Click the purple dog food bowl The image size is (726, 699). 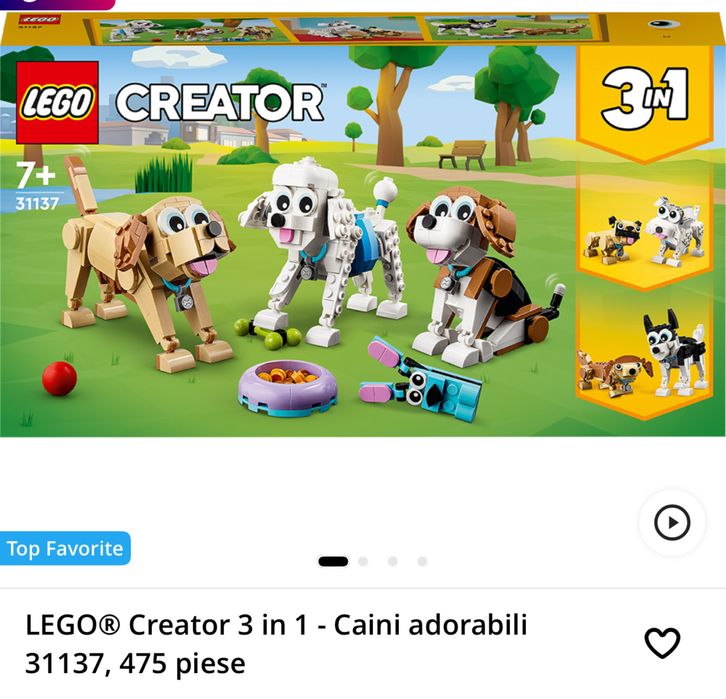pyautogui.click(x=288, y=388)
